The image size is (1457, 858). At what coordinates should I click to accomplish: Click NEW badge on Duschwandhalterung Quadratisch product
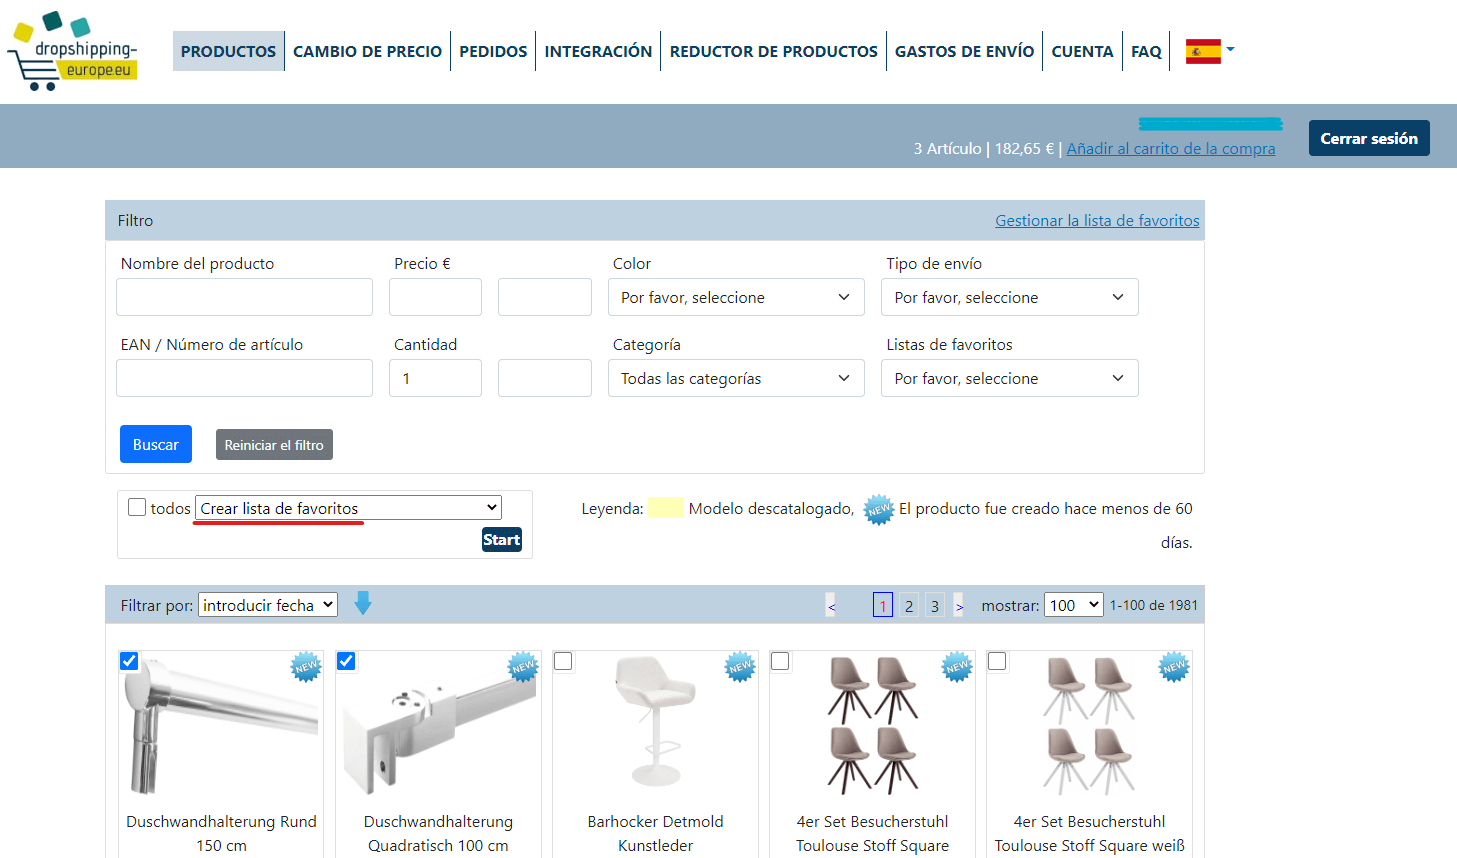pyautogui.click(x=523, y=666)
